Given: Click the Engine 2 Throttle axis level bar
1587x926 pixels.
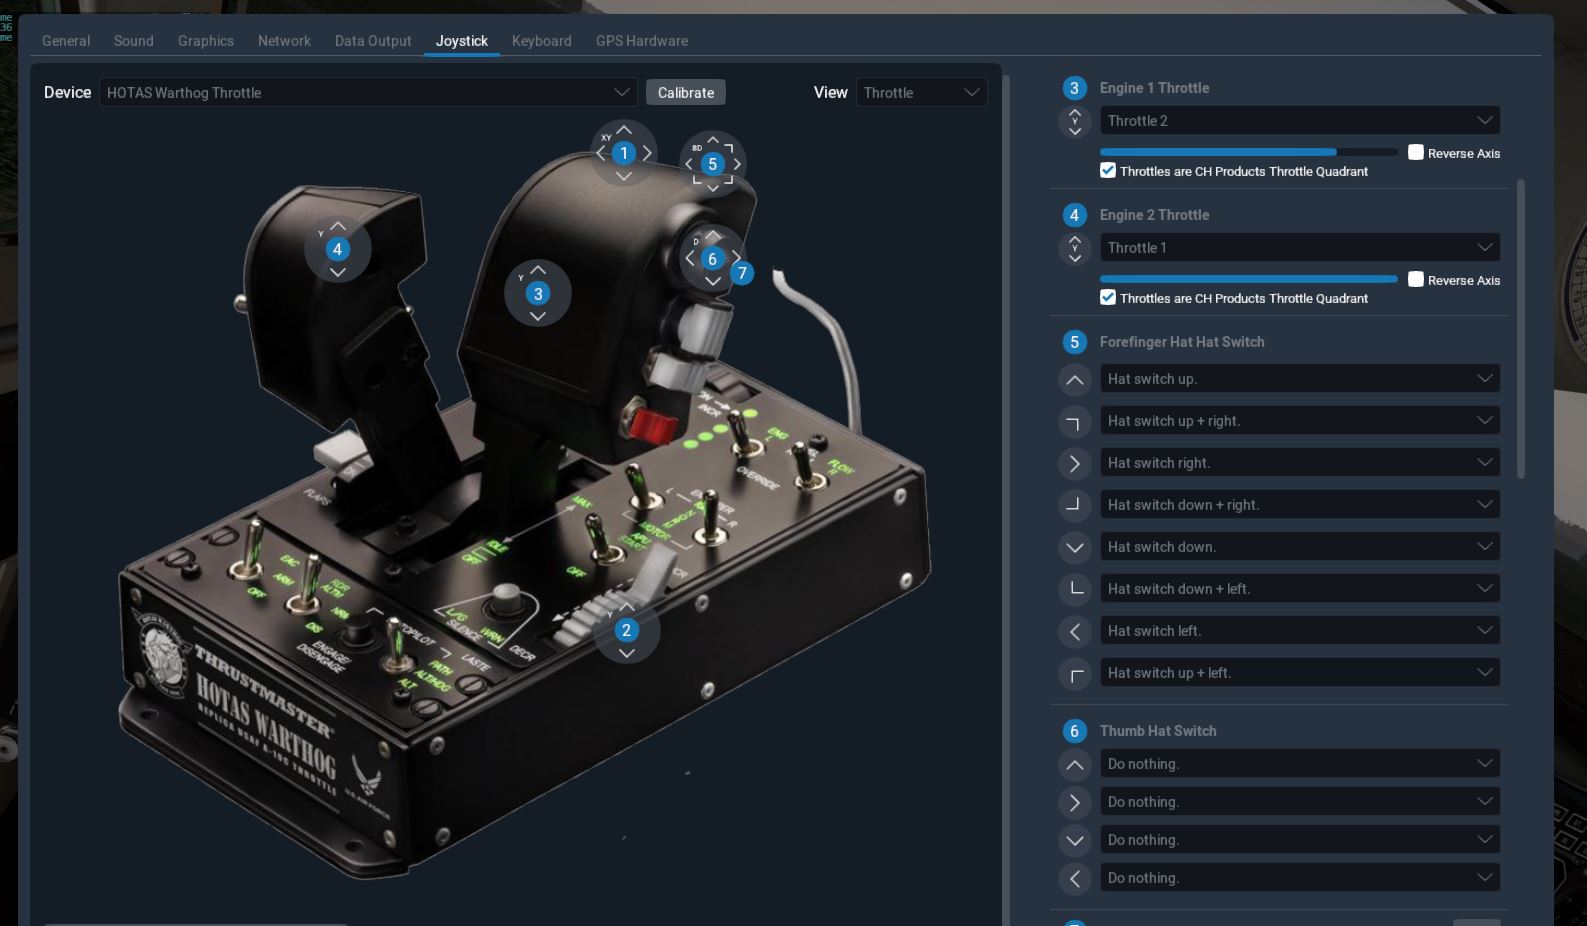Looking at the screenshot, I should point(1249,279).
